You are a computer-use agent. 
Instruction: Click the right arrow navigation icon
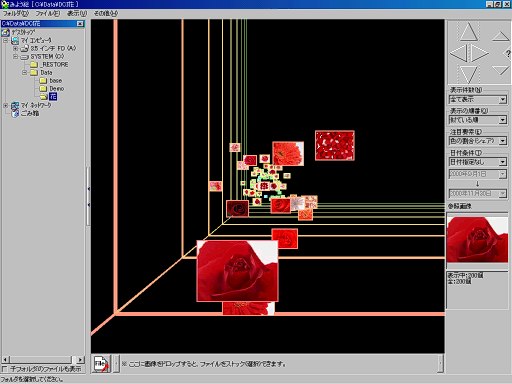pyautogui.click(x=479, y=53)
